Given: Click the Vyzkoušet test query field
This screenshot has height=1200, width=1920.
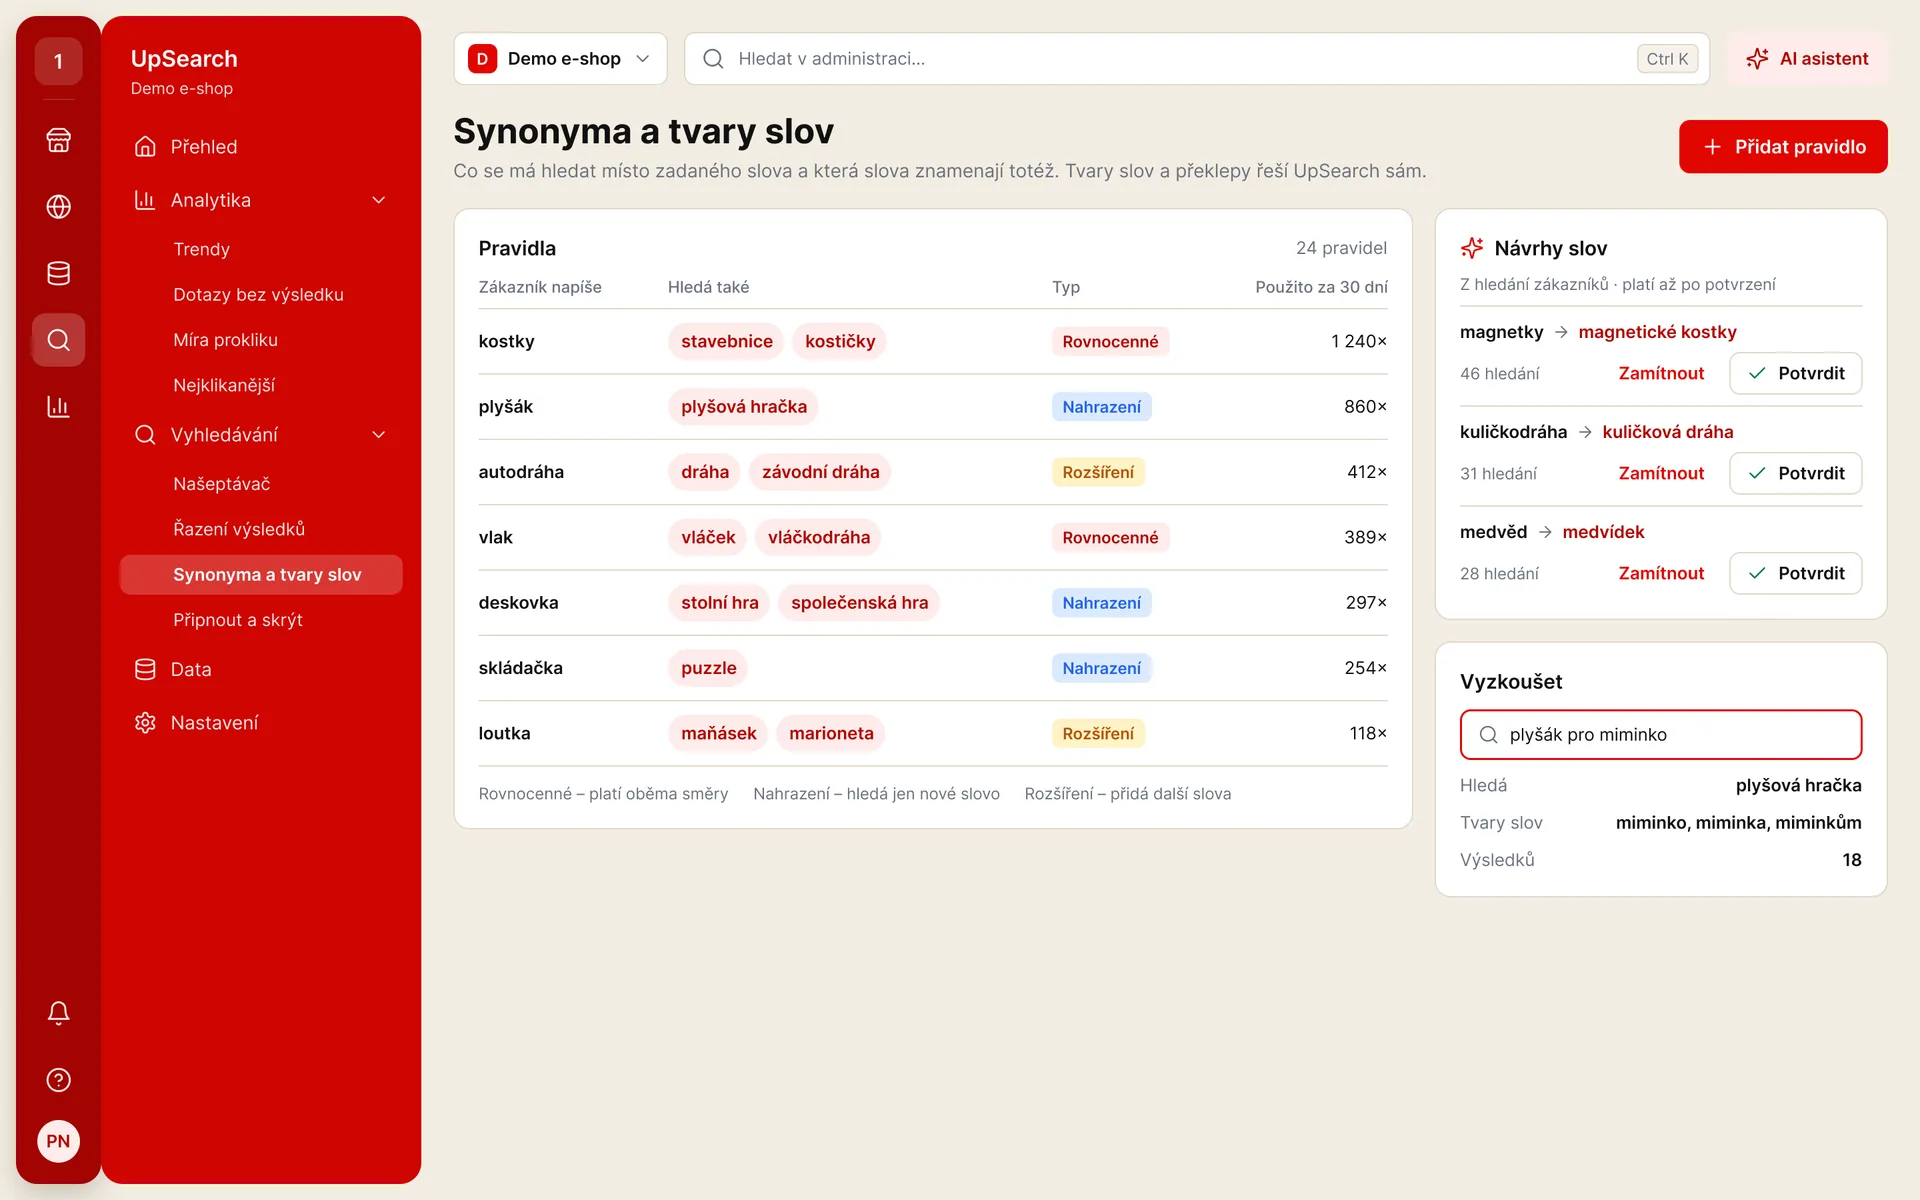Looking at the screenshot, I should (1661, 735).
